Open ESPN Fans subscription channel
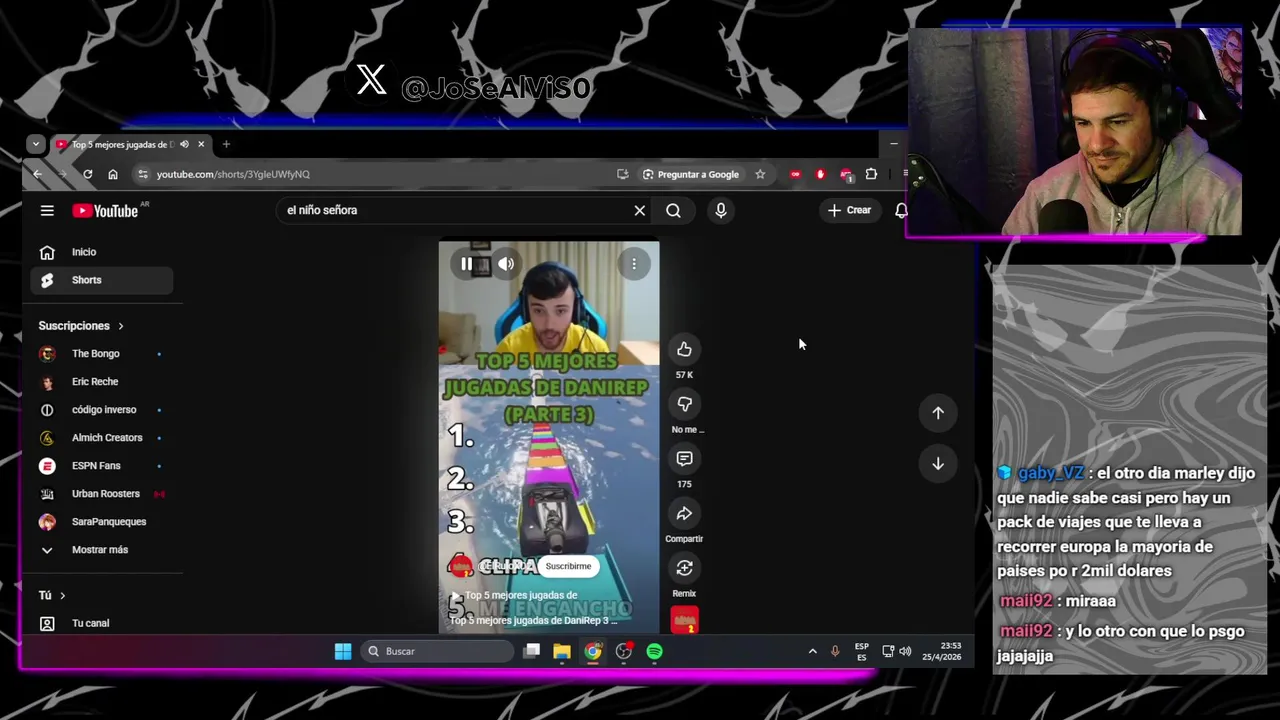The height and width of the screenshot is (720, 1280). 100,466
